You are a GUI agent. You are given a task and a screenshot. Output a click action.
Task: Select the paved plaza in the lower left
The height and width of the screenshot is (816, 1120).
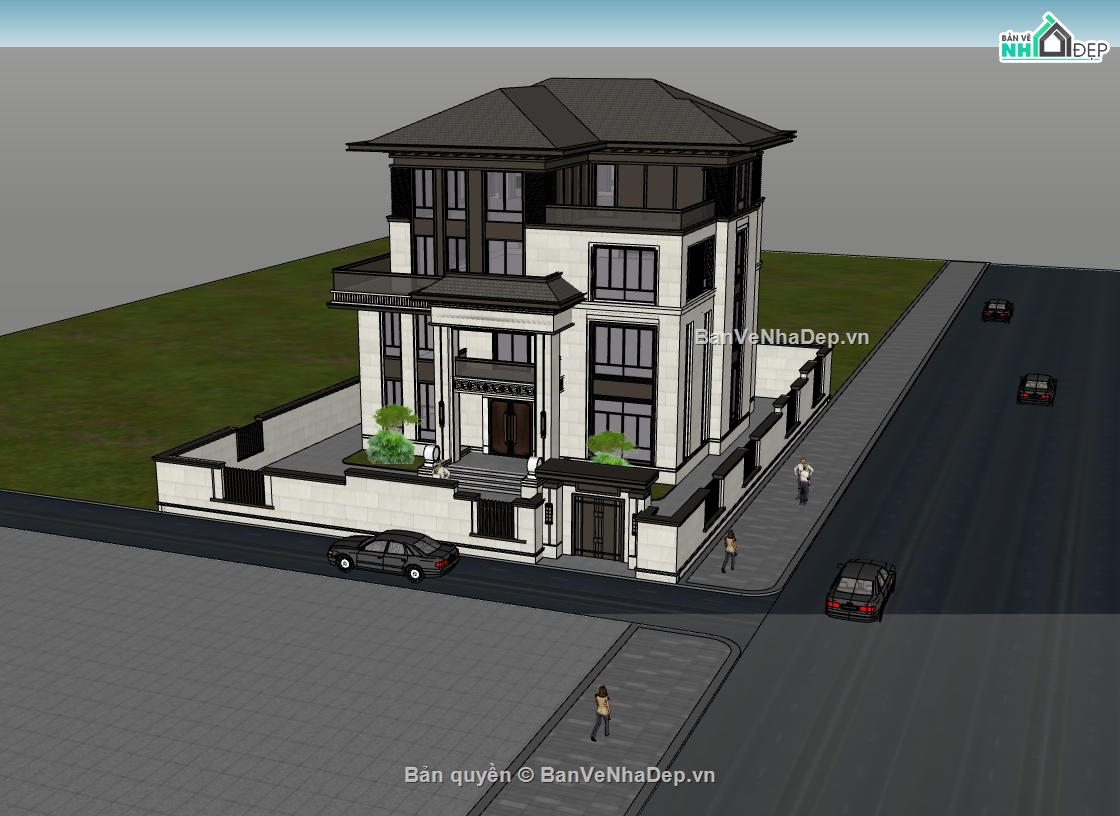(x=250, y=680)
